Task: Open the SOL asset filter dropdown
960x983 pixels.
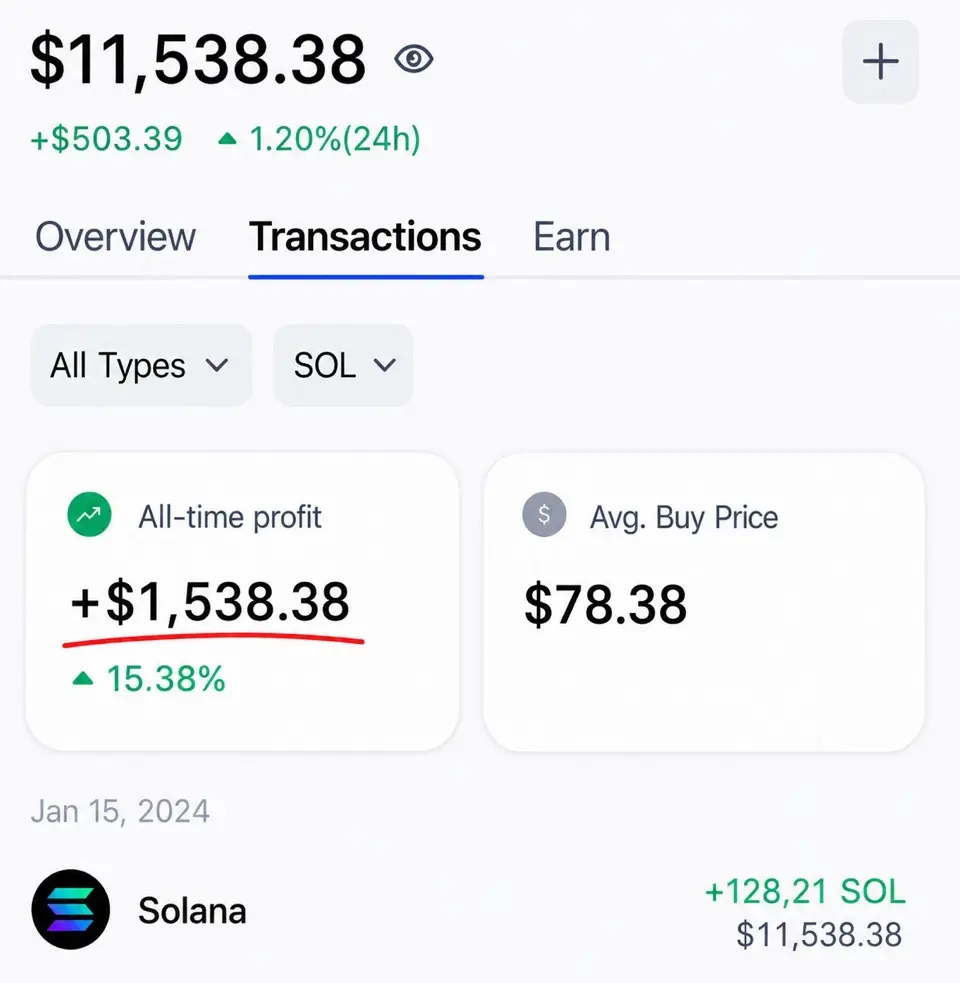Action: pos(344,365)
